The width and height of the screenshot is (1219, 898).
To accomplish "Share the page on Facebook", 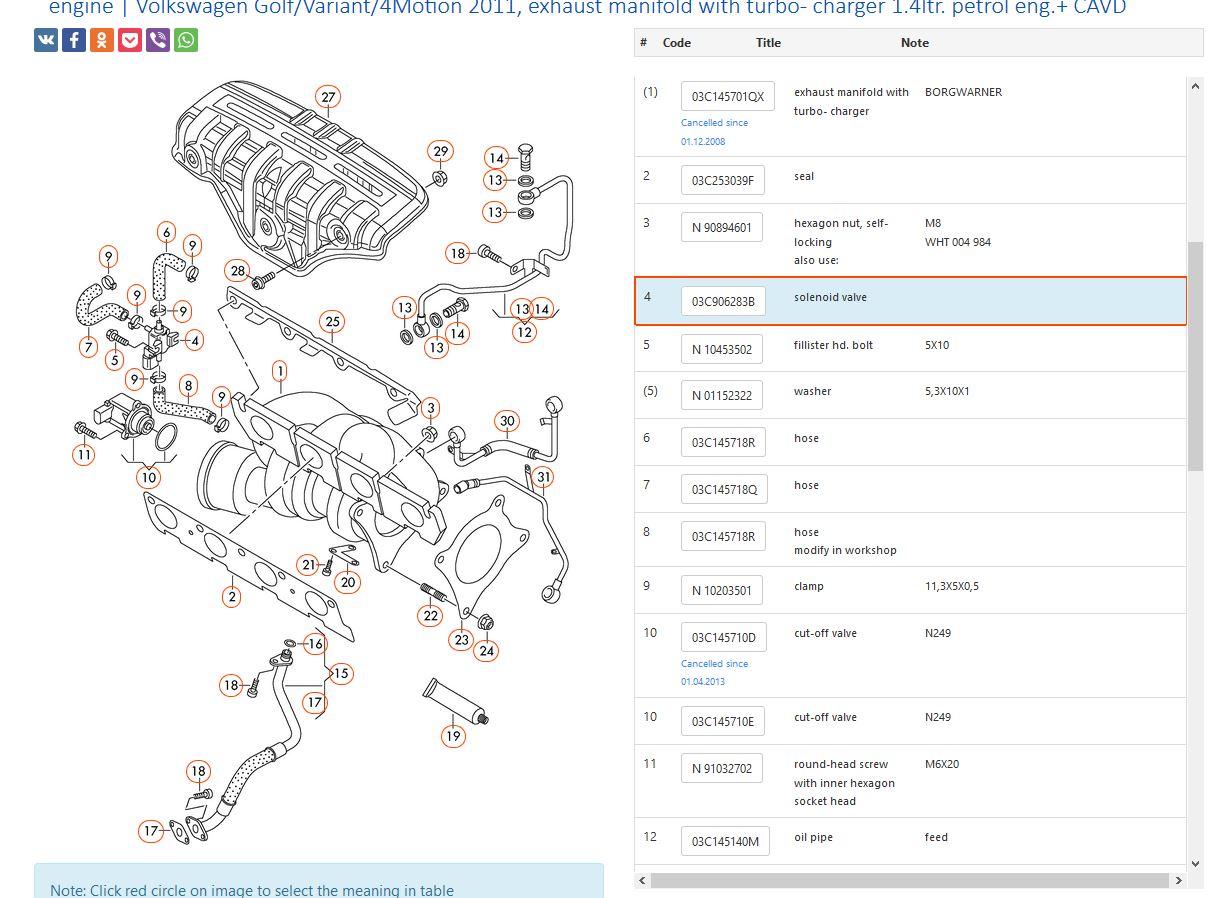I will click(x=74, y=40).
